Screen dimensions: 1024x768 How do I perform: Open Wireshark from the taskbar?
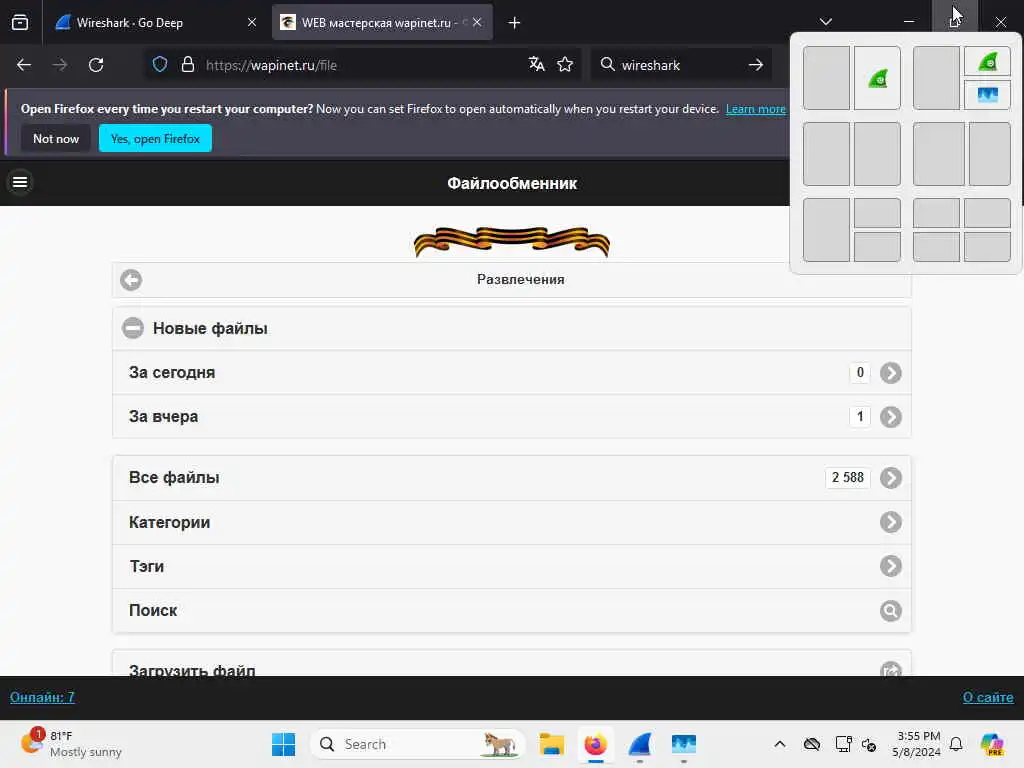640,744
